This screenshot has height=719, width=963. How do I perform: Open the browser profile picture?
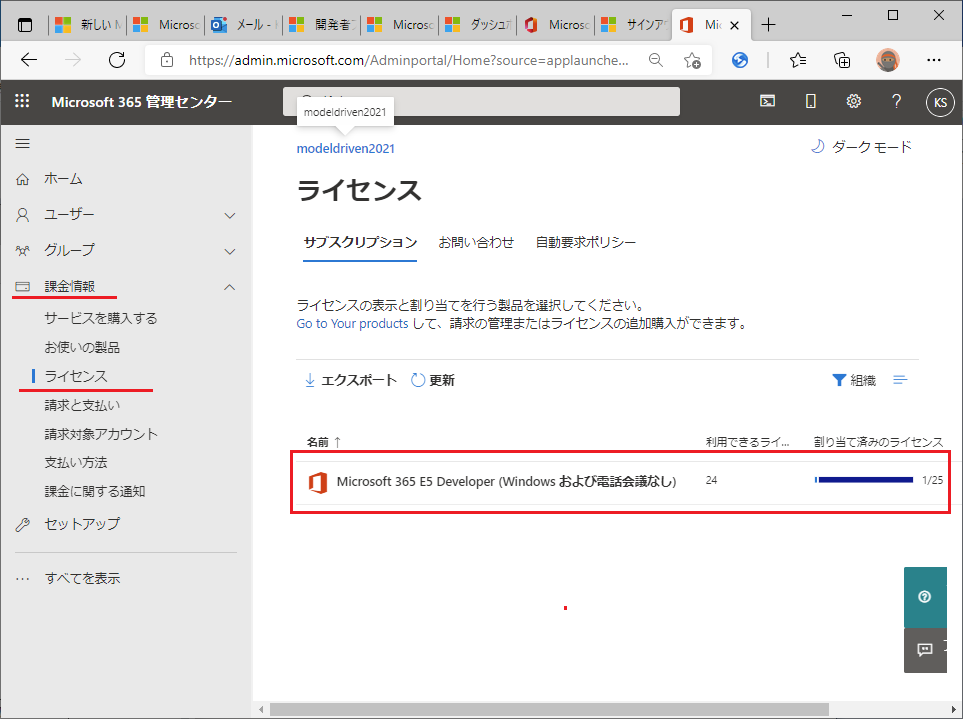(x=887, y=60)
